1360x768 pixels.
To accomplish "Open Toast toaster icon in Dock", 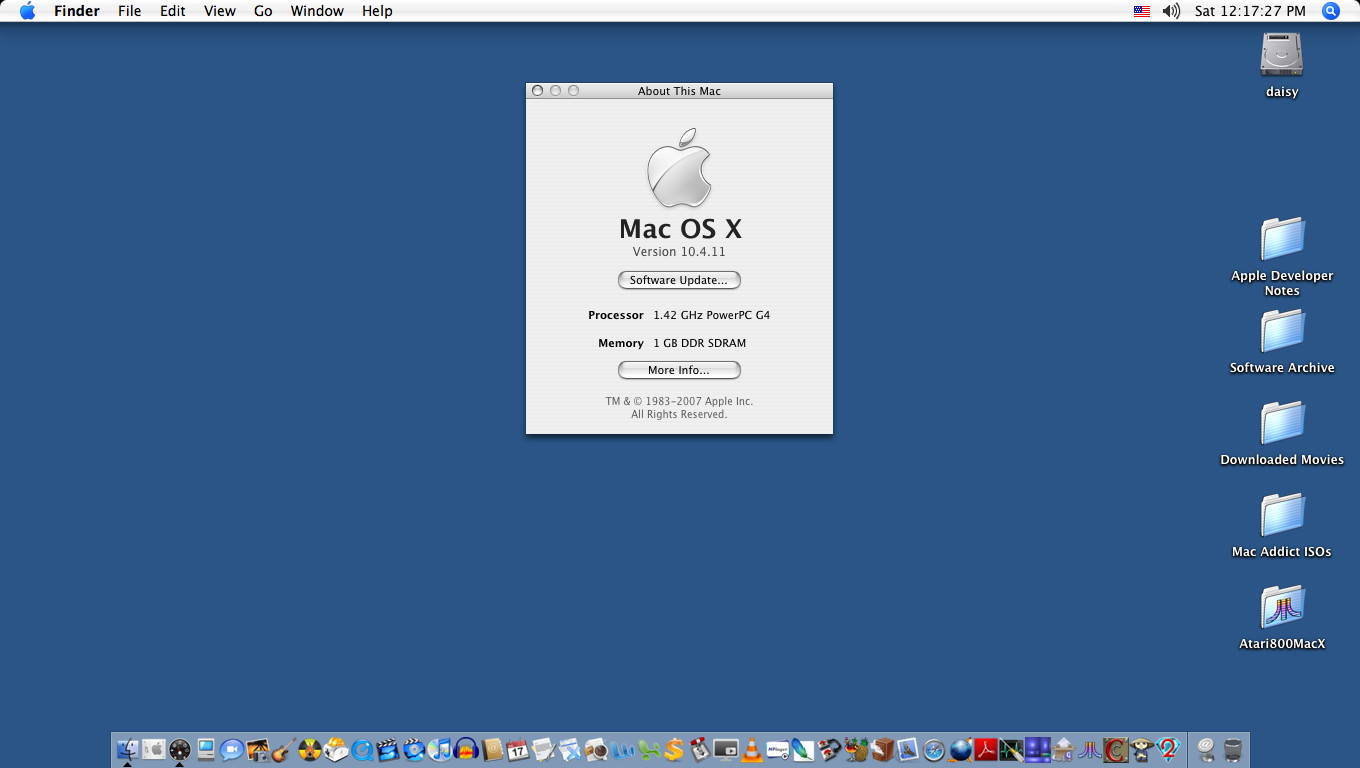I will tap(335, 749).
